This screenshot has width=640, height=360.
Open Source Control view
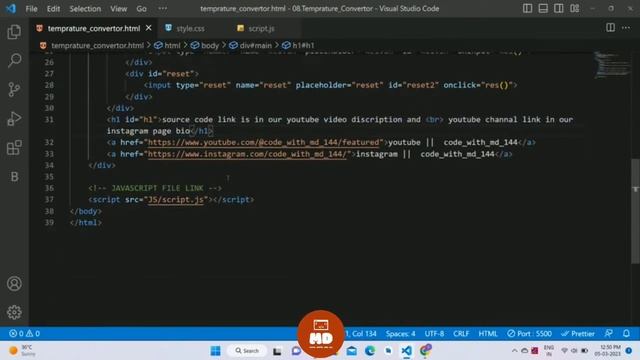[14, 89]
